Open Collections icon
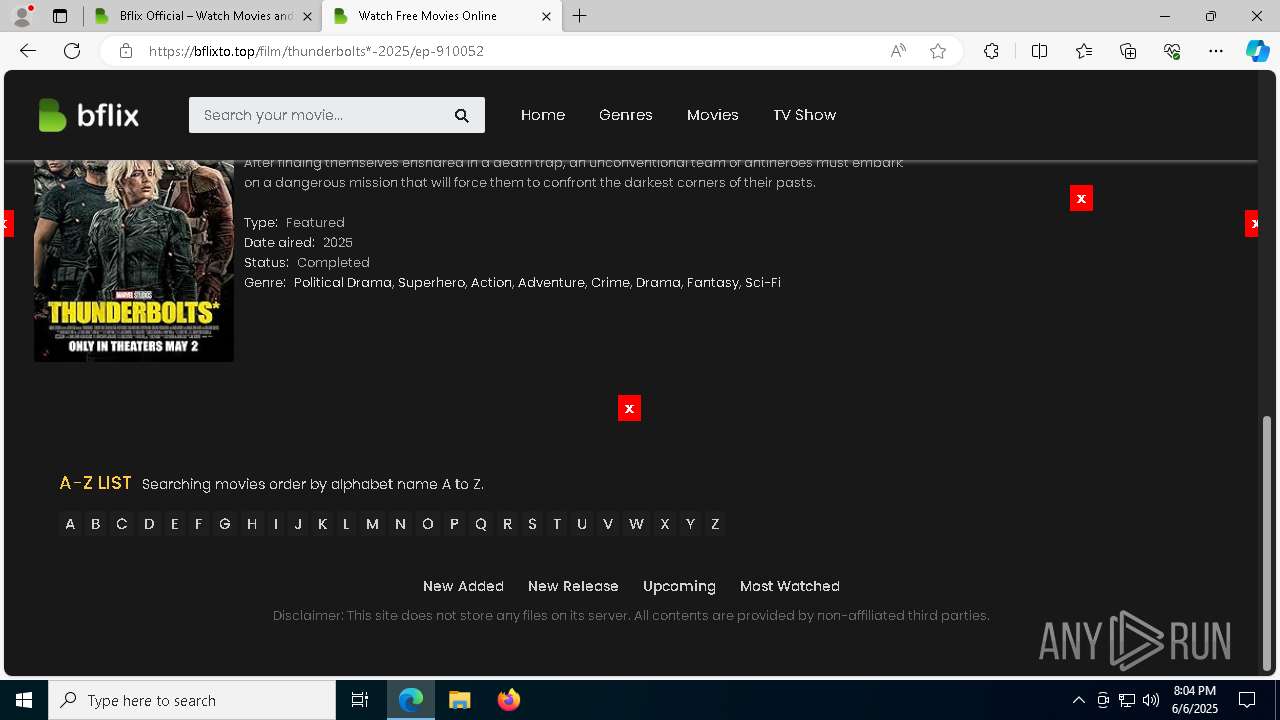This screenshot has width=1280, height=720. (1128, 51)
